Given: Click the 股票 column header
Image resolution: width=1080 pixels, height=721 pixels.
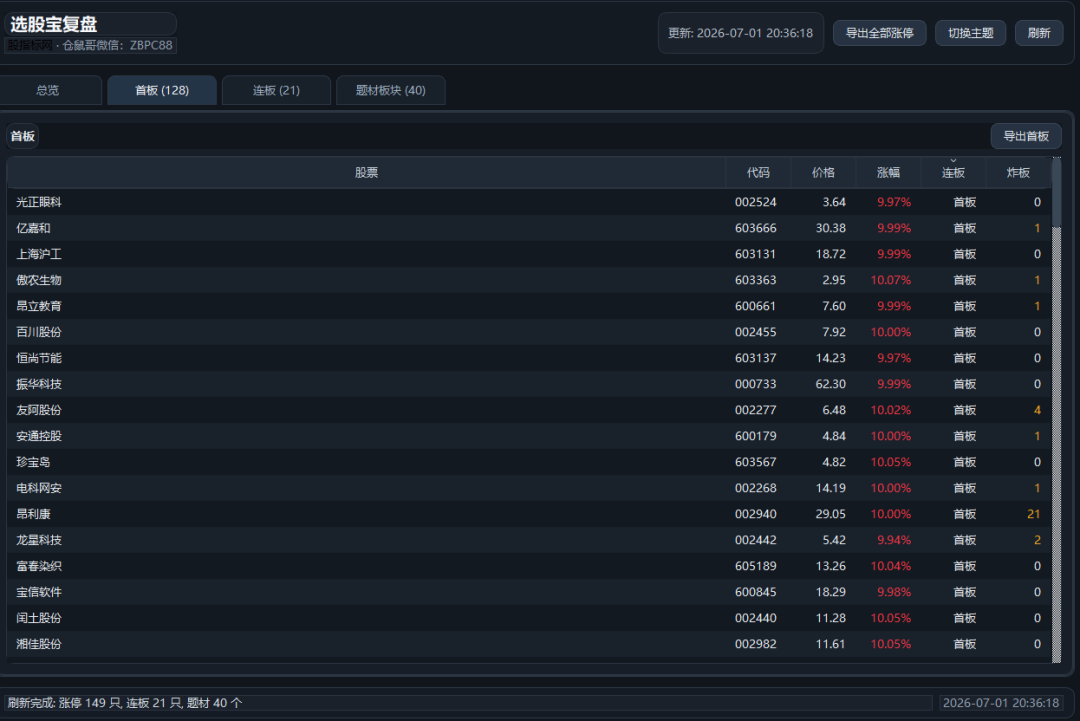Looking at the screenshot, I should tap(366, 173).
